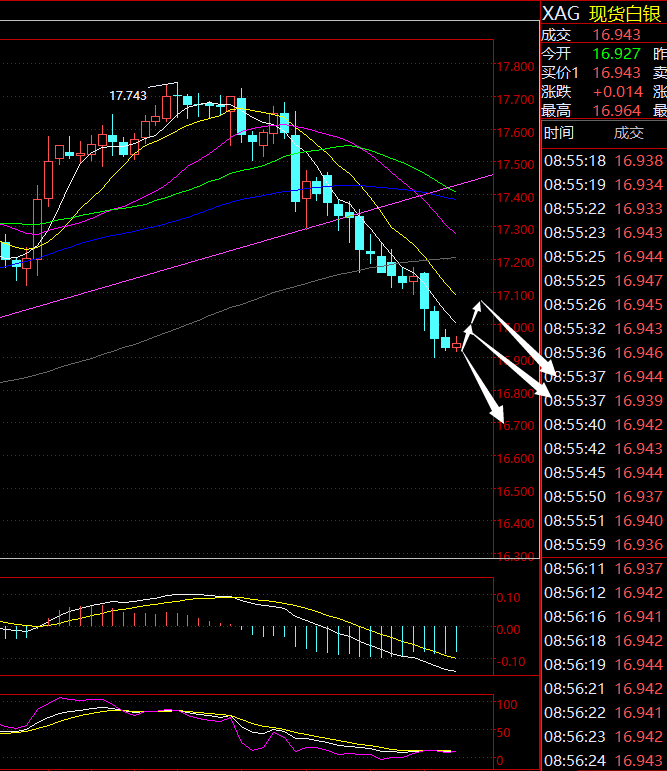The height and width of the screenshot is (771, 667).
Task: Select the 08:55:36 tick time
Action: 575,353
